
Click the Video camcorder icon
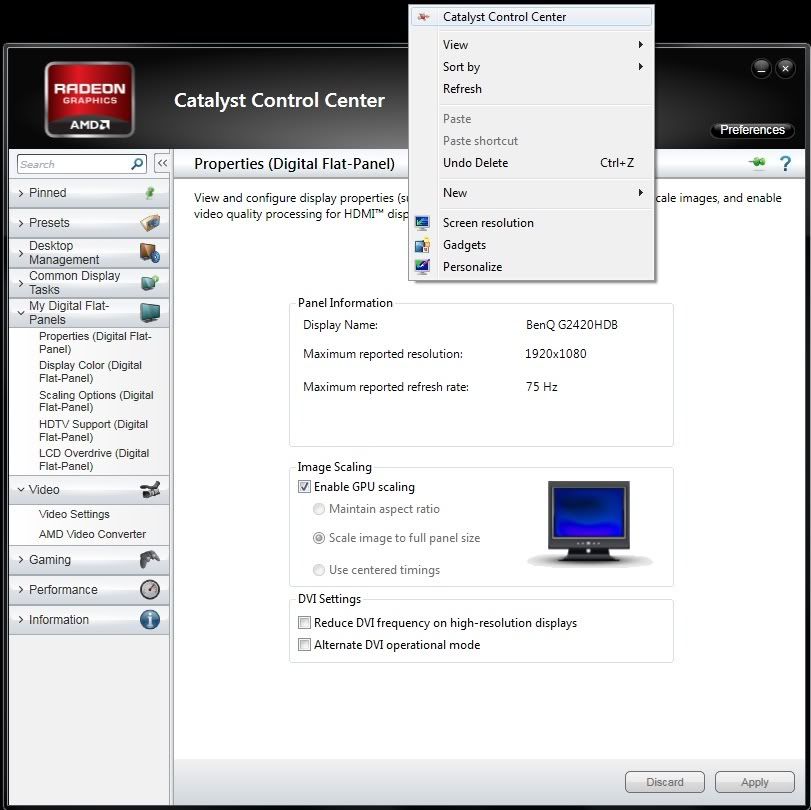click(x=150, y=489)
